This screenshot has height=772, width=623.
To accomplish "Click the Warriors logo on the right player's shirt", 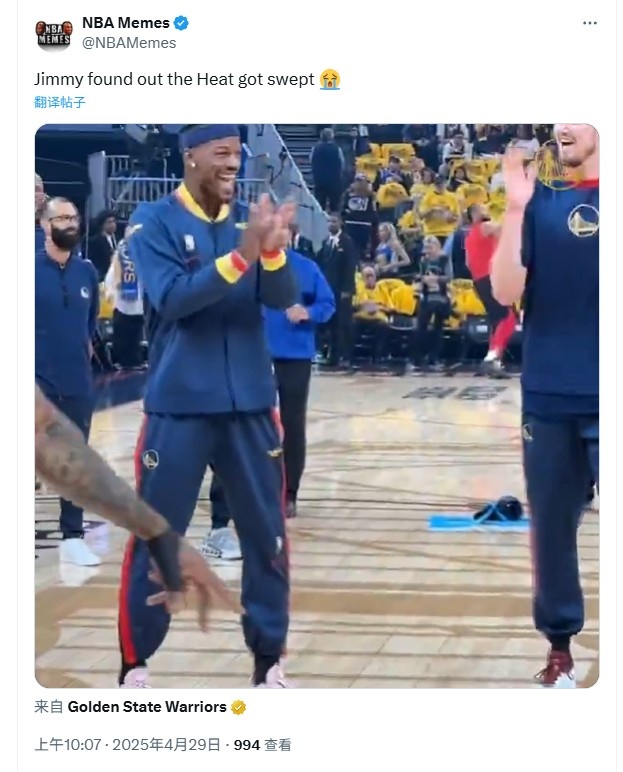I will pyautogui.click(x=583, y=220).
